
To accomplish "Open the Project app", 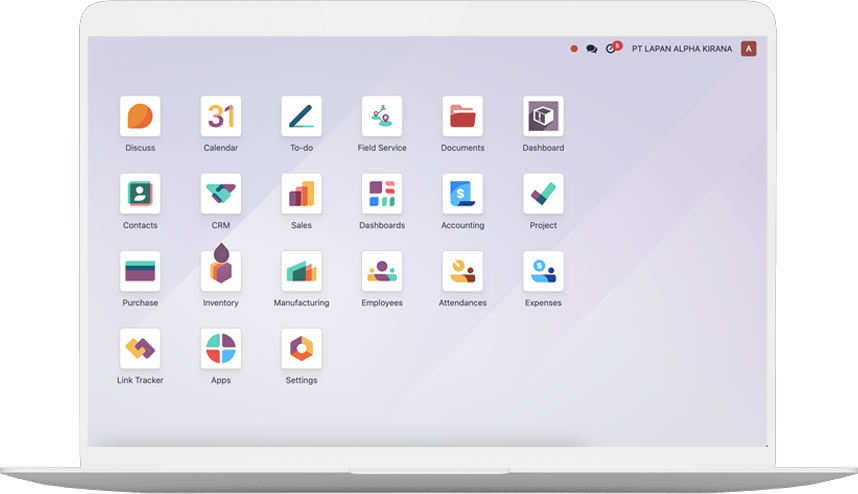I will pos(543,194).
